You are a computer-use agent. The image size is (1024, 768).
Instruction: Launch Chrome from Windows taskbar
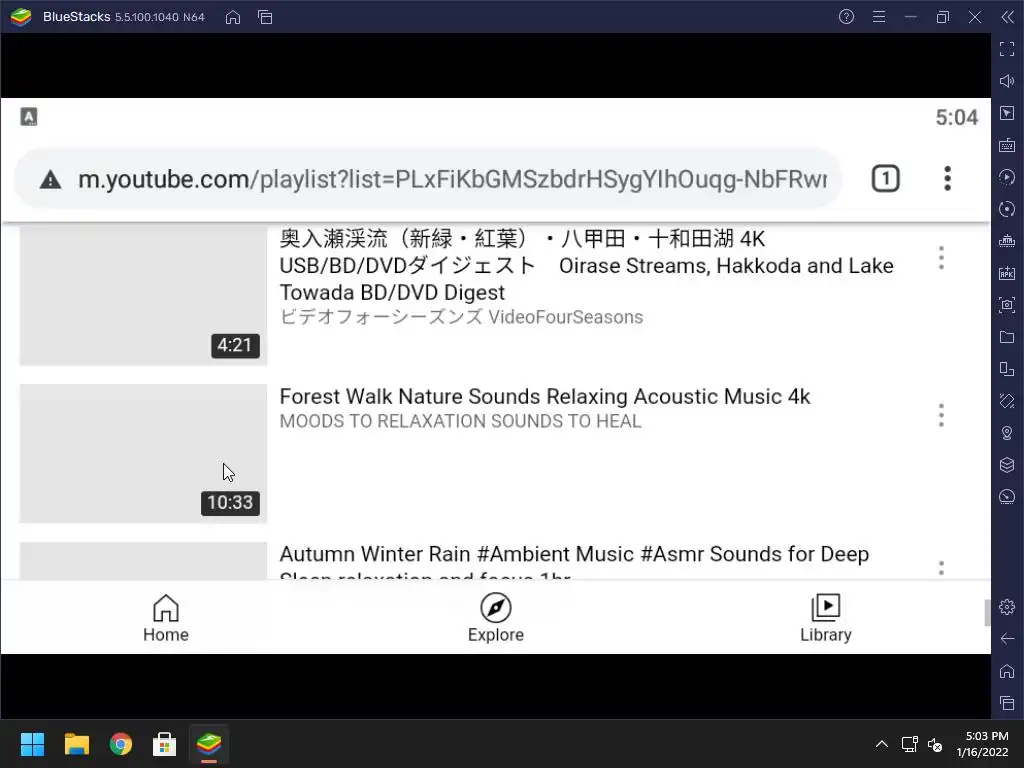(121, 744)
